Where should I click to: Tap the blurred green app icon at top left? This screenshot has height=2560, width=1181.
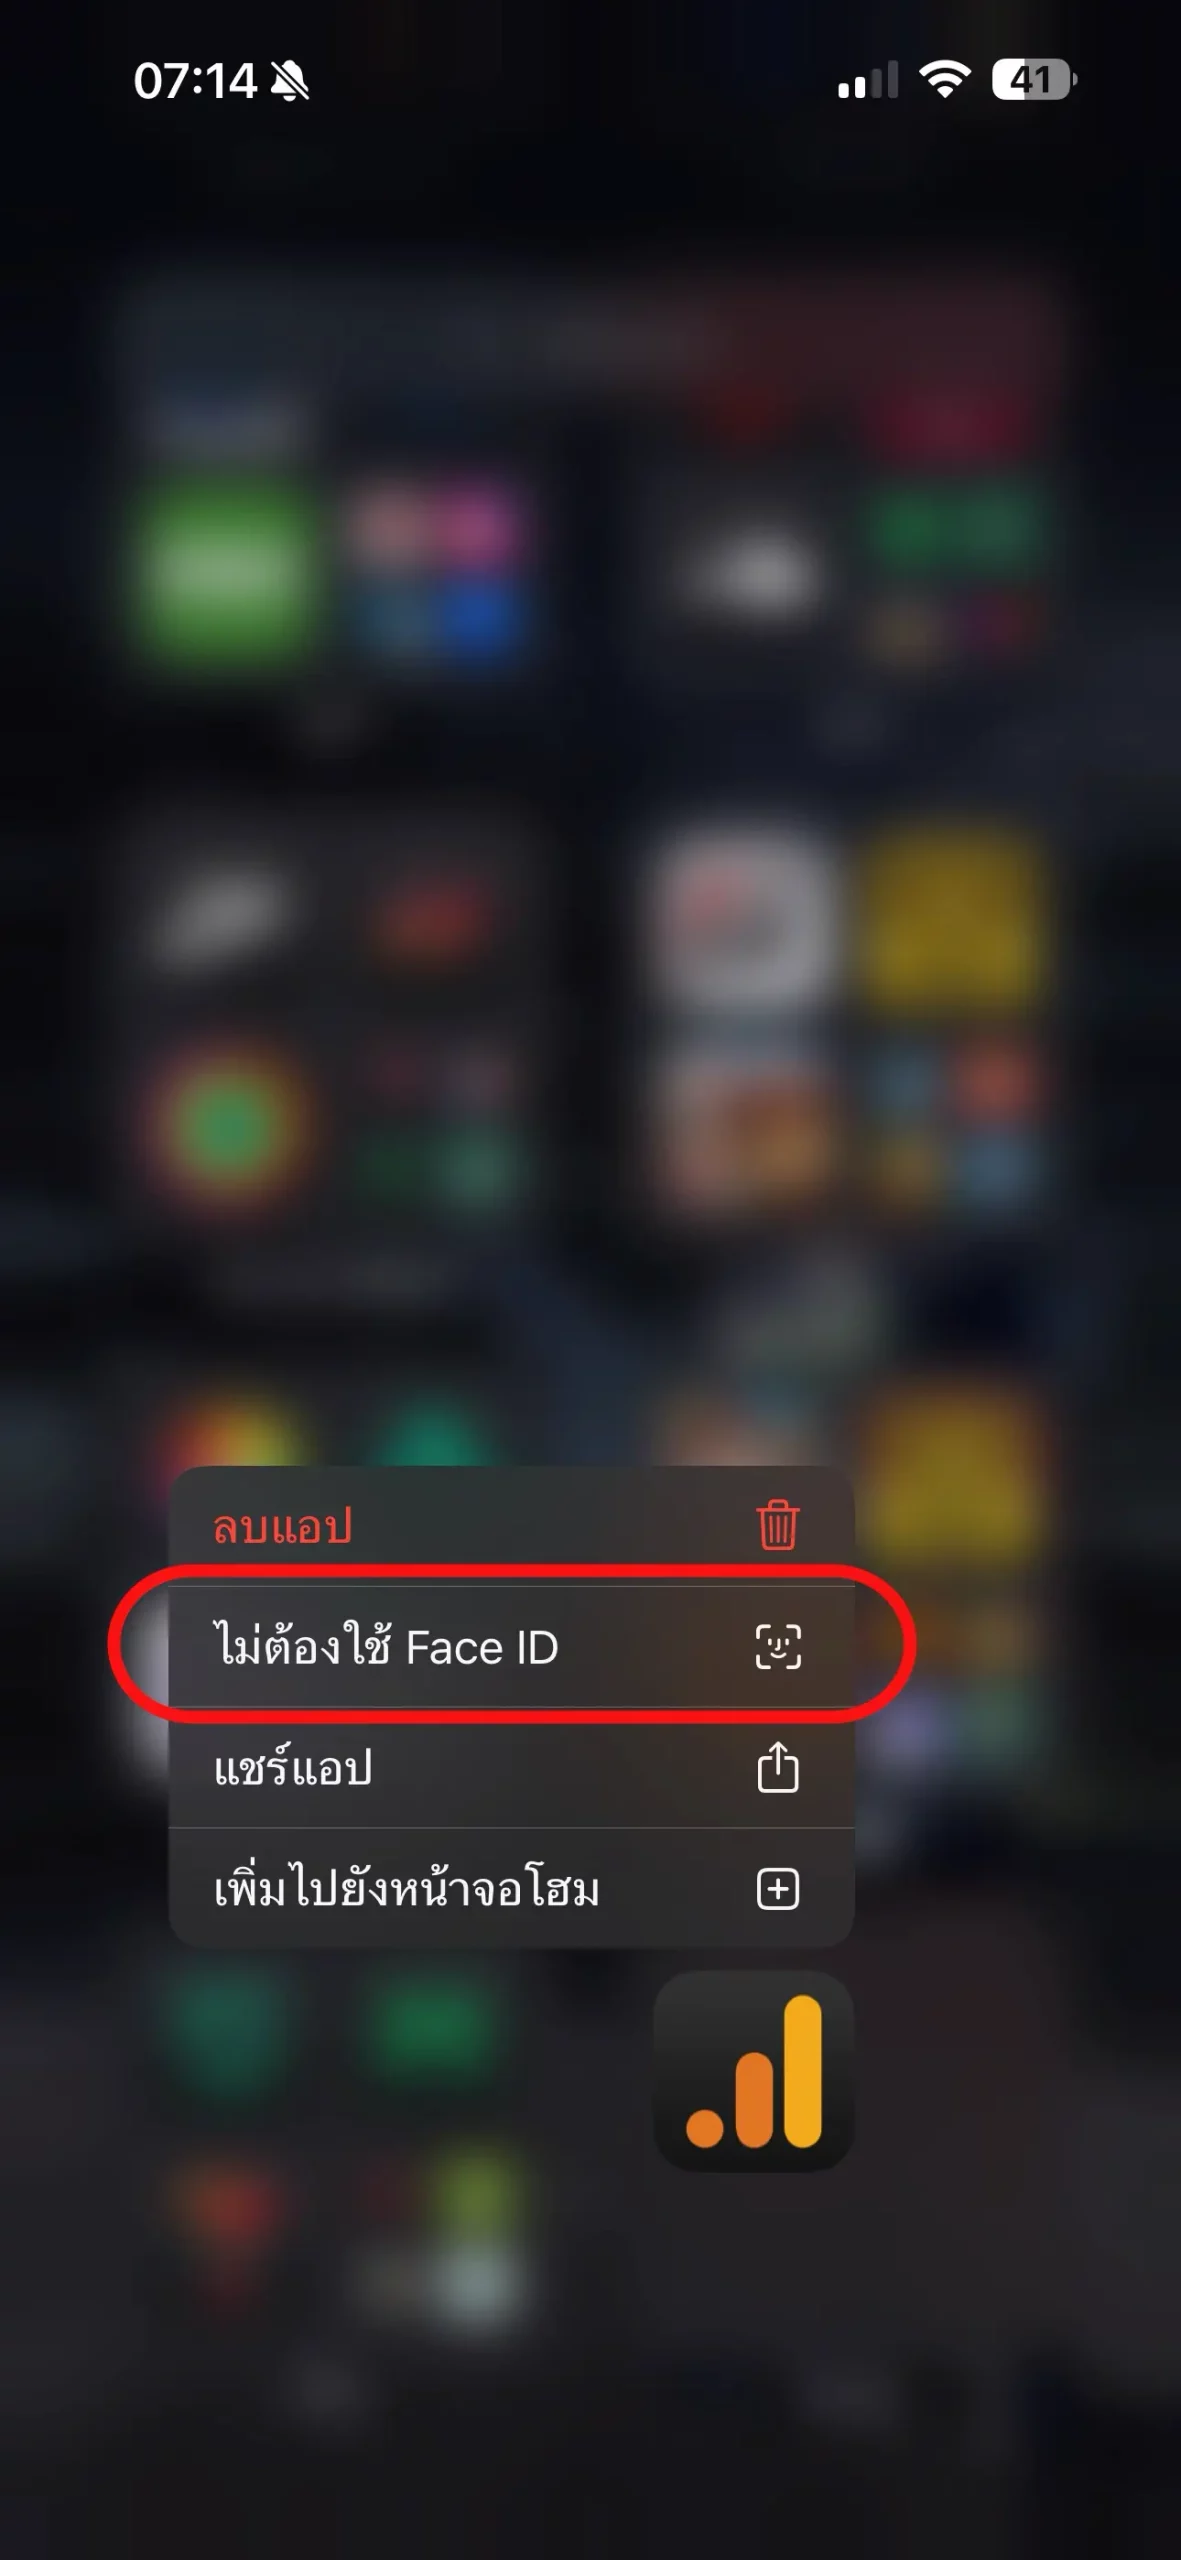click(224, 568)
